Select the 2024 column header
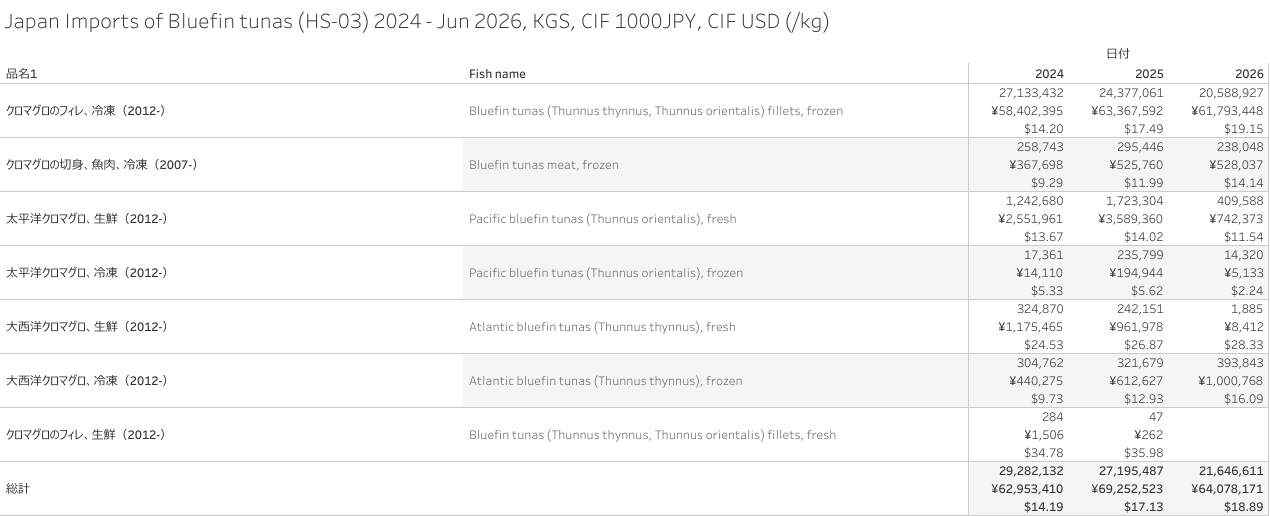This screenshot has width=1270, height=516. pos(1049,73)
